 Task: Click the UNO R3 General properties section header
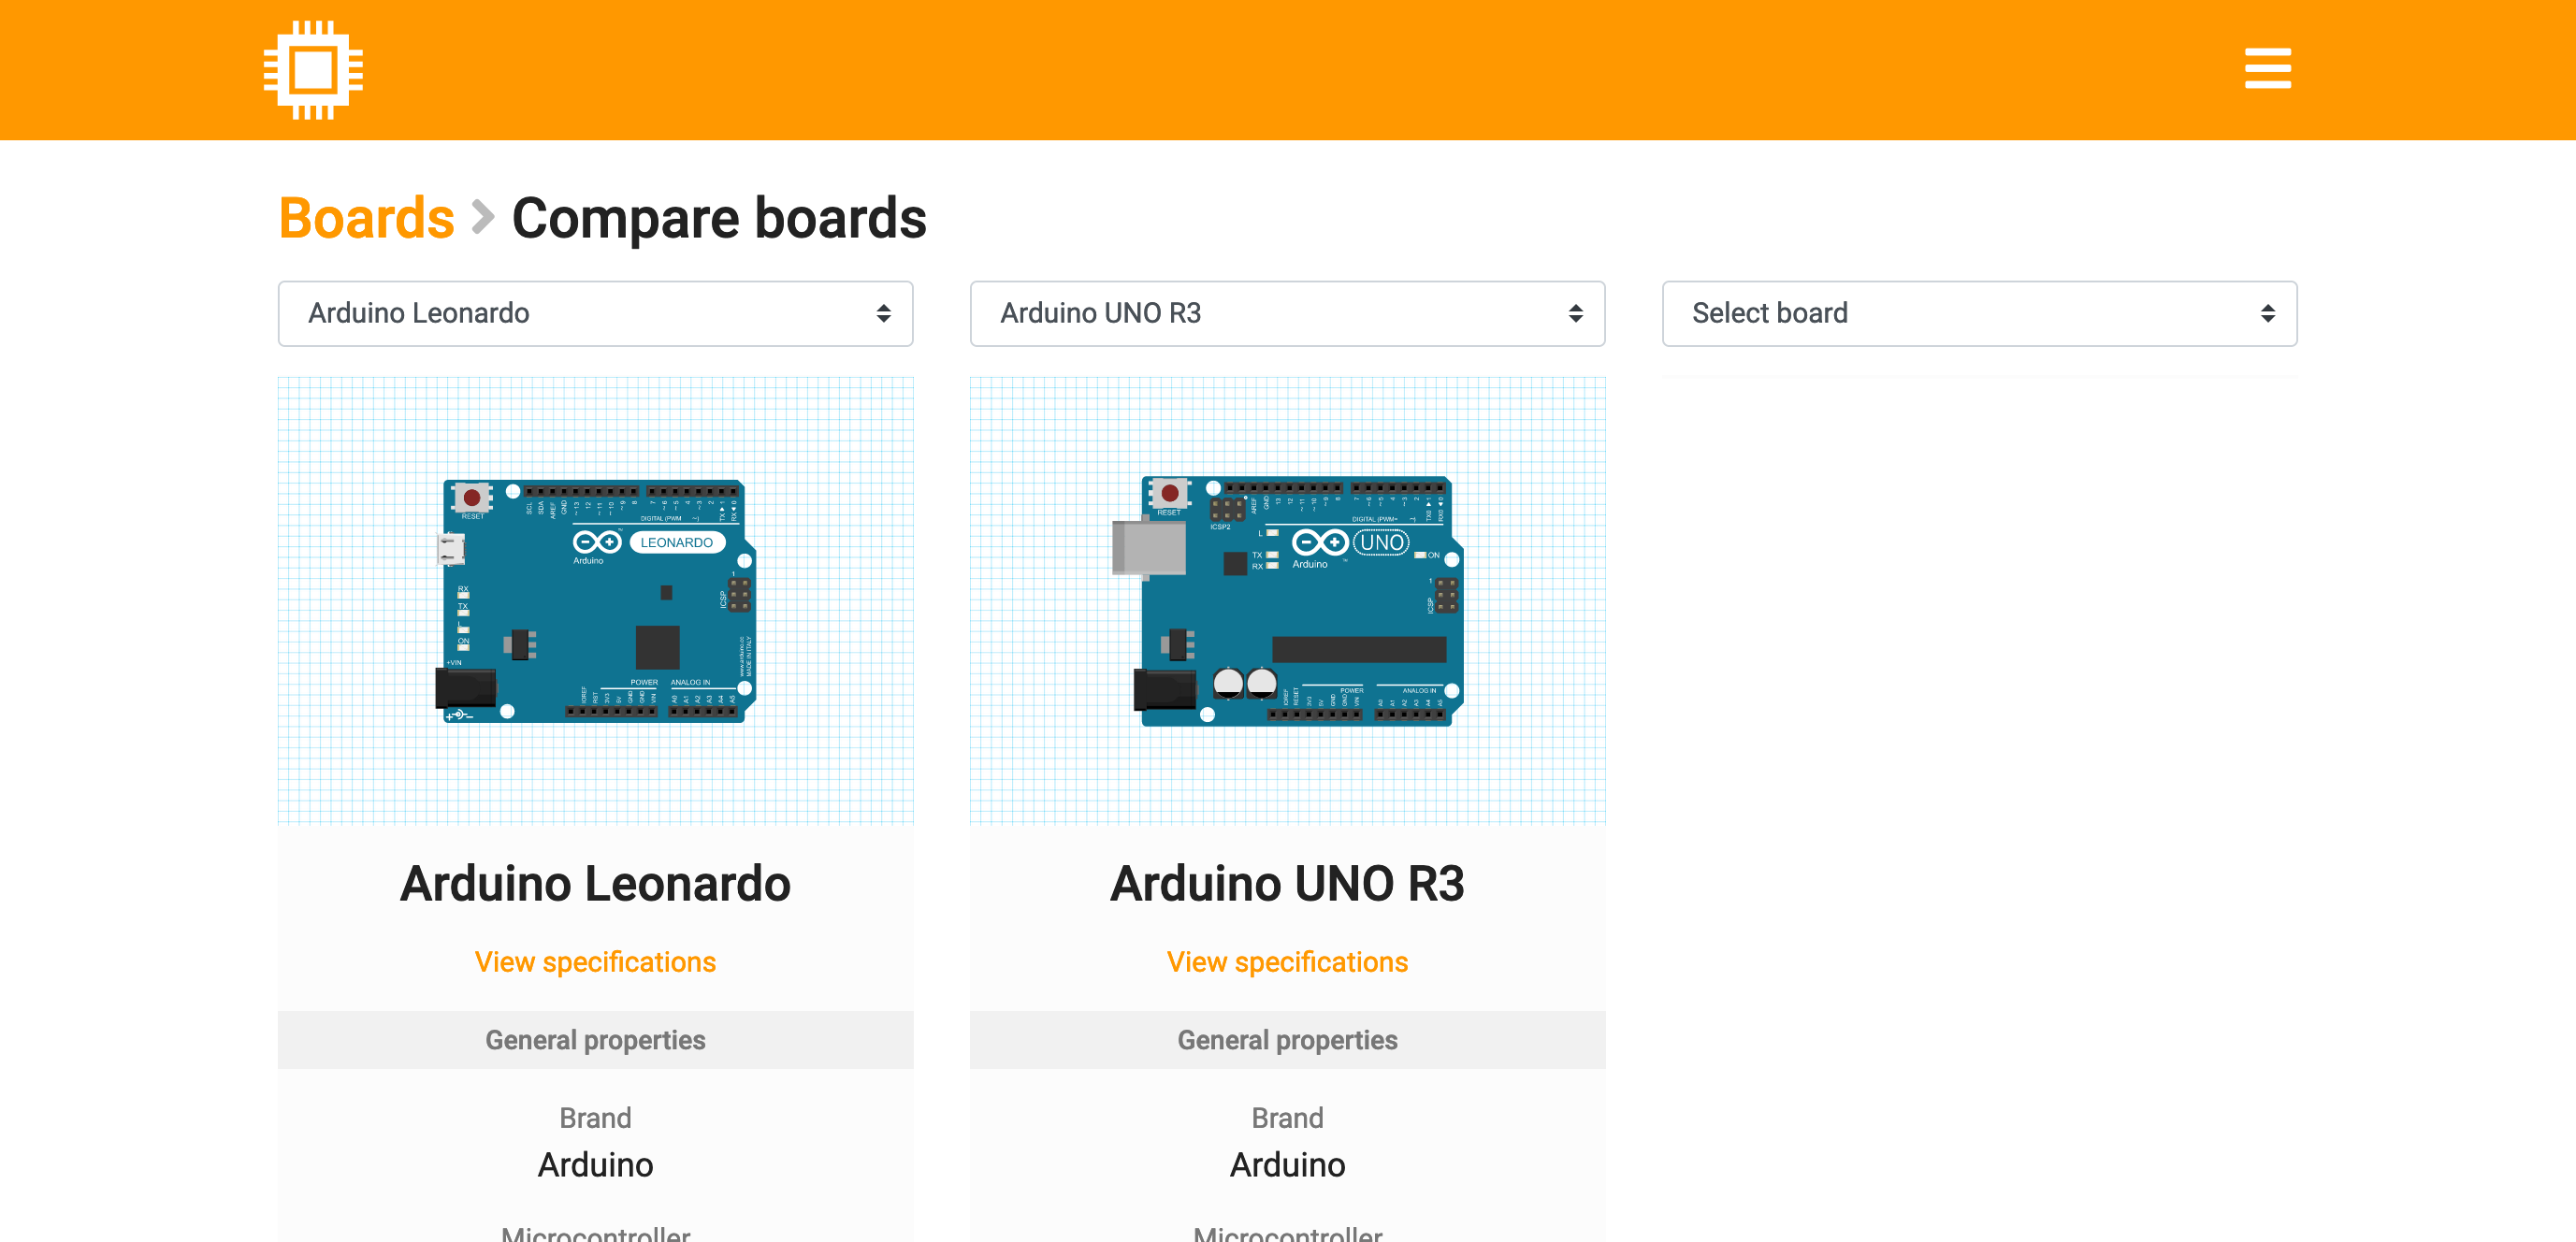coord(1287,1039)
